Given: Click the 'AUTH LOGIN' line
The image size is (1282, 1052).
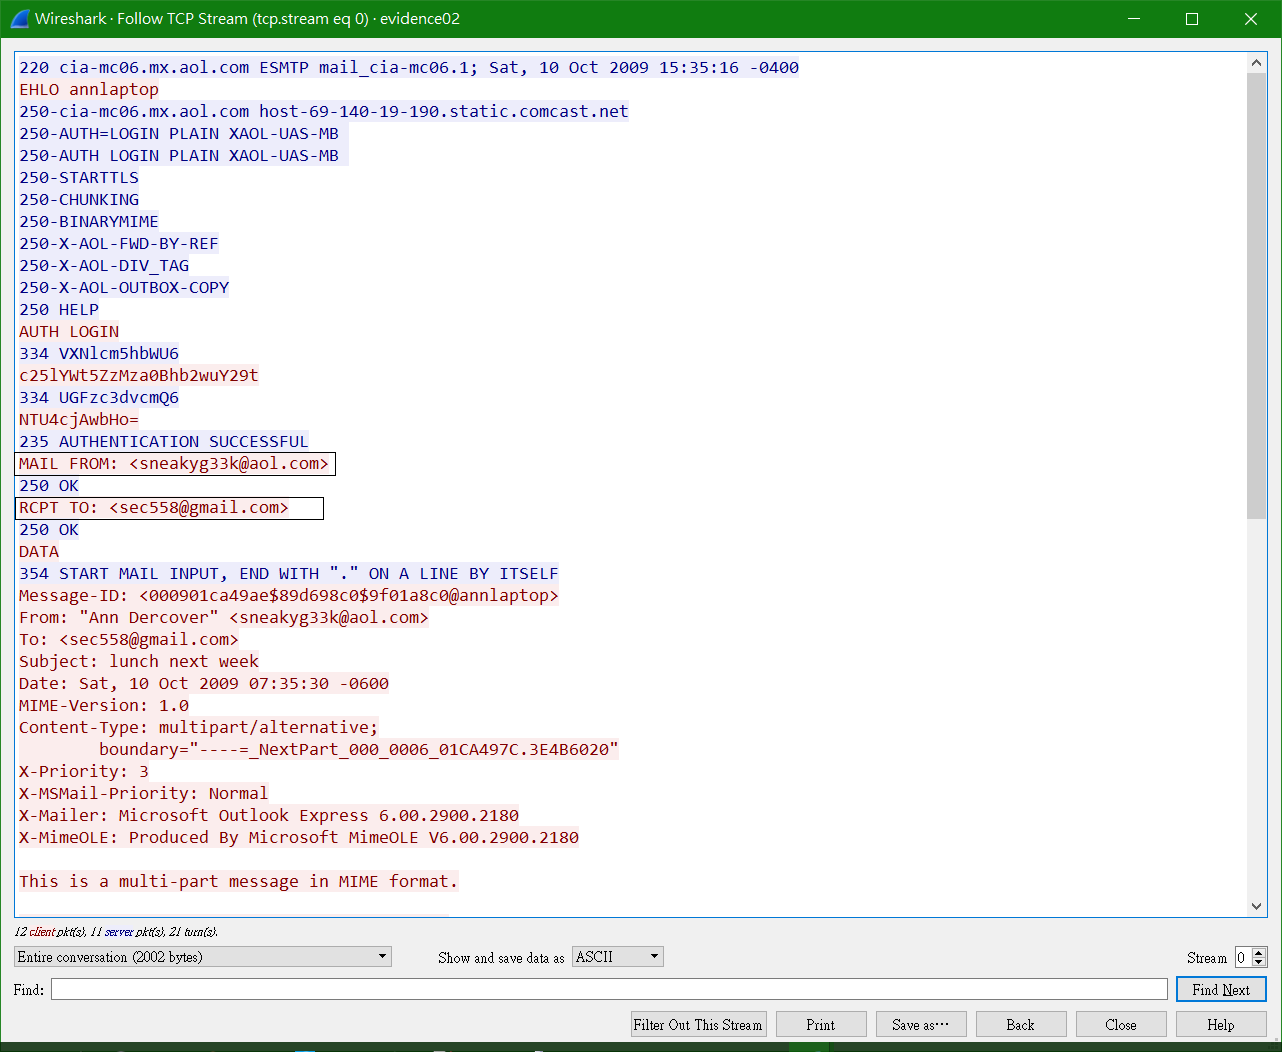Looking at the screenshot, I should click(69, 331).
